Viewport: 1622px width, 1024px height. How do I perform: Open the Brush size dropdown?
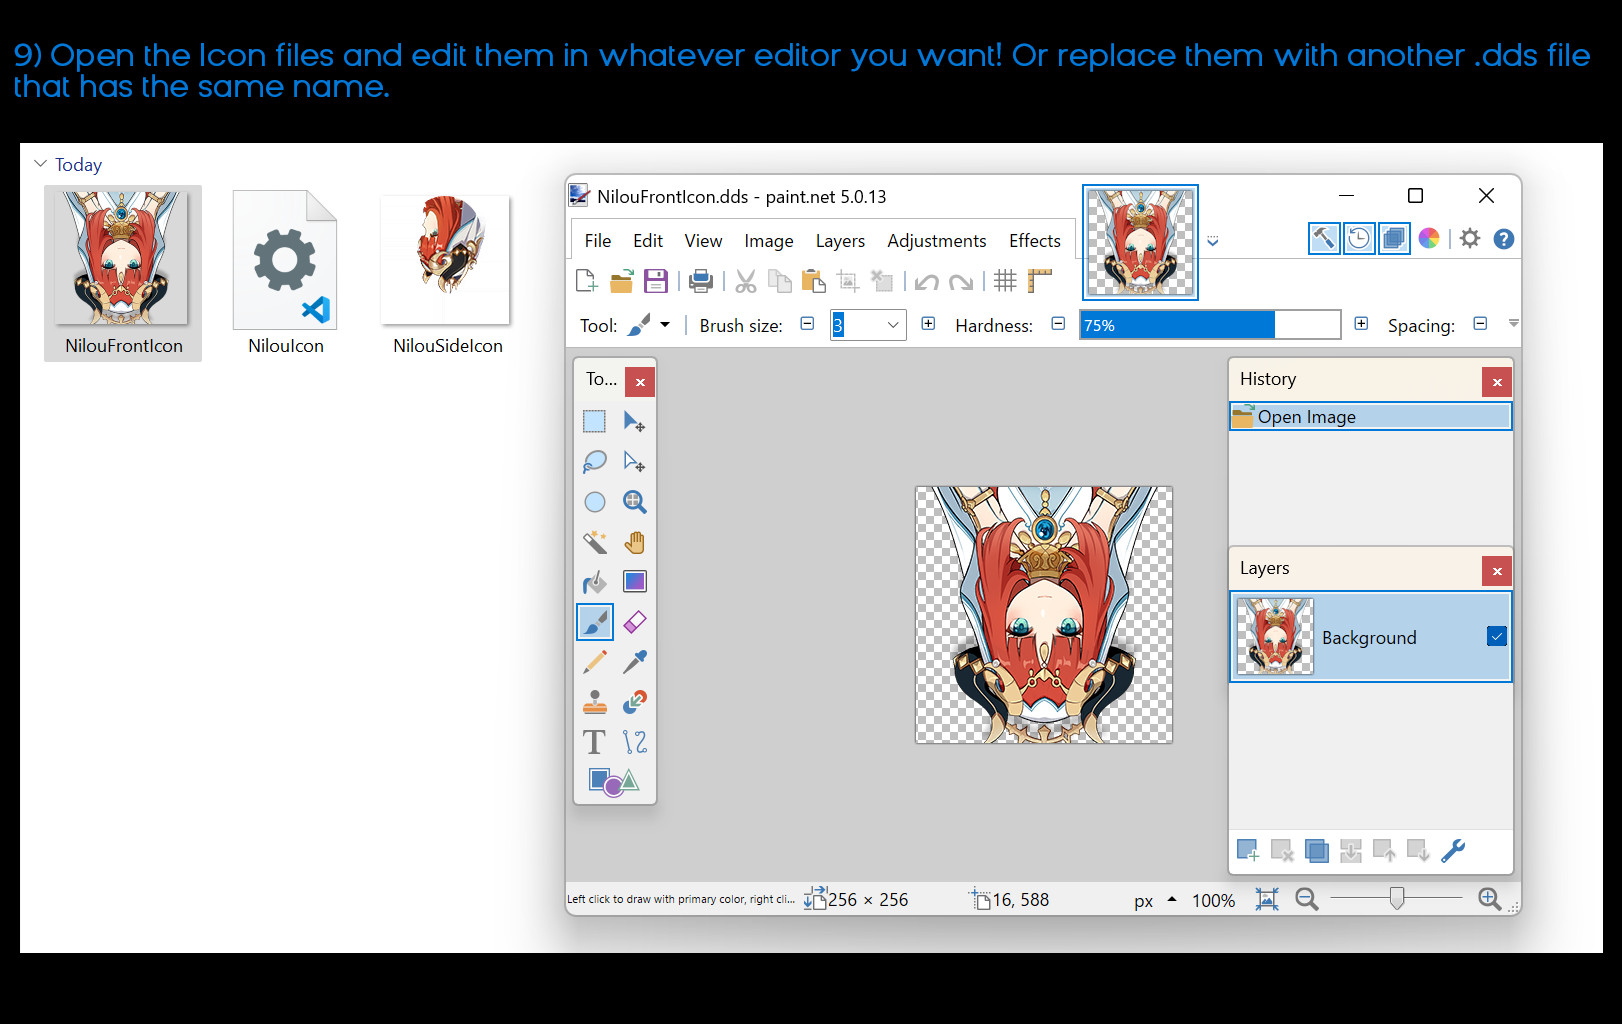coord(894,325)
